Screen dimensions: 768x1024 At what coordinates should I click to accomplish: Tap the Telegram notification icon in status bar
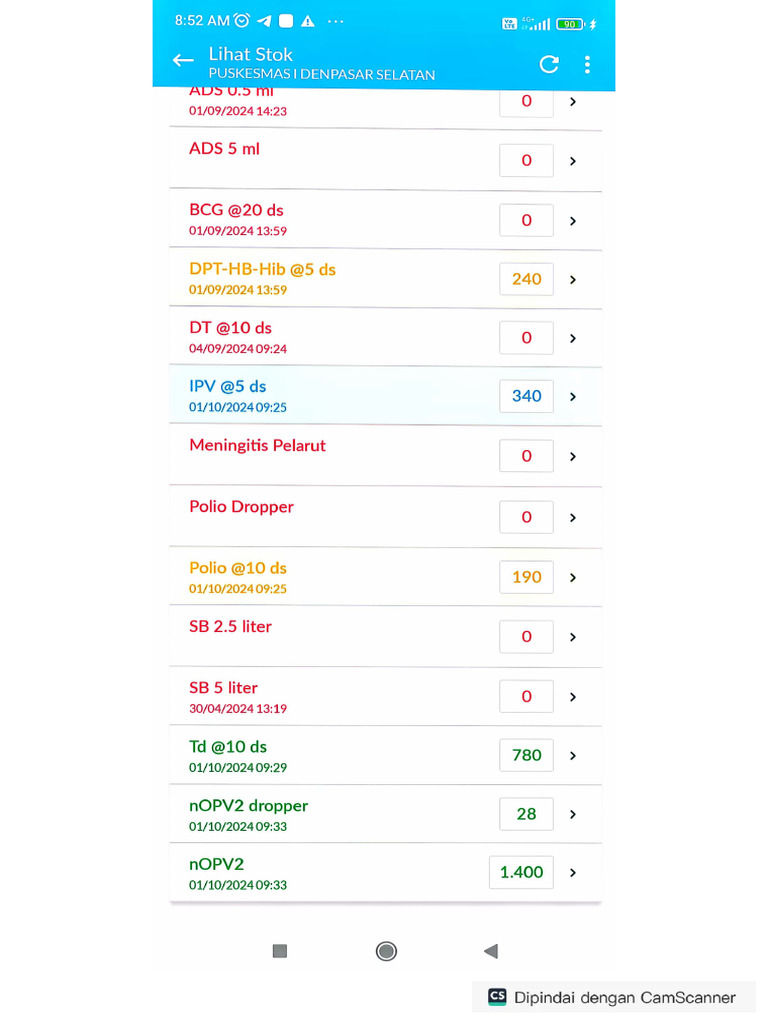[x=264, y=21]
